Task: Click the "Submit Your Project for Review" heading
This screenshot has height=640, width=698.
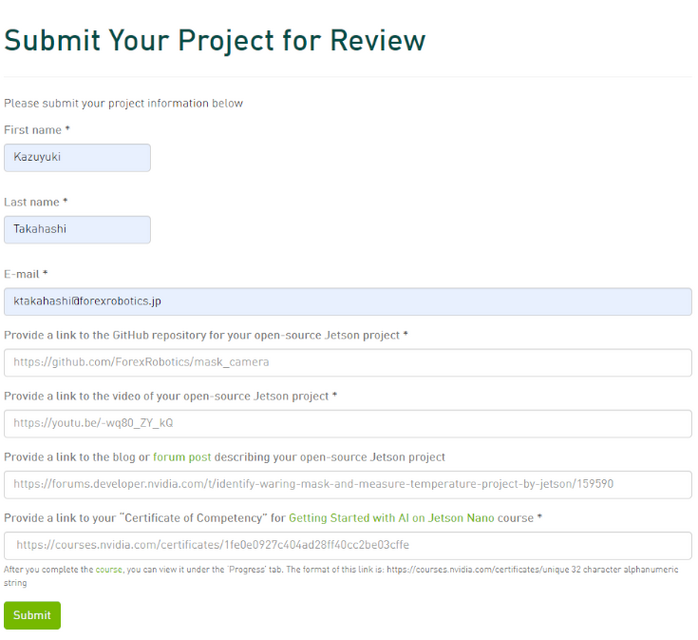Action: pyautogui.click(x=215, y=40)
